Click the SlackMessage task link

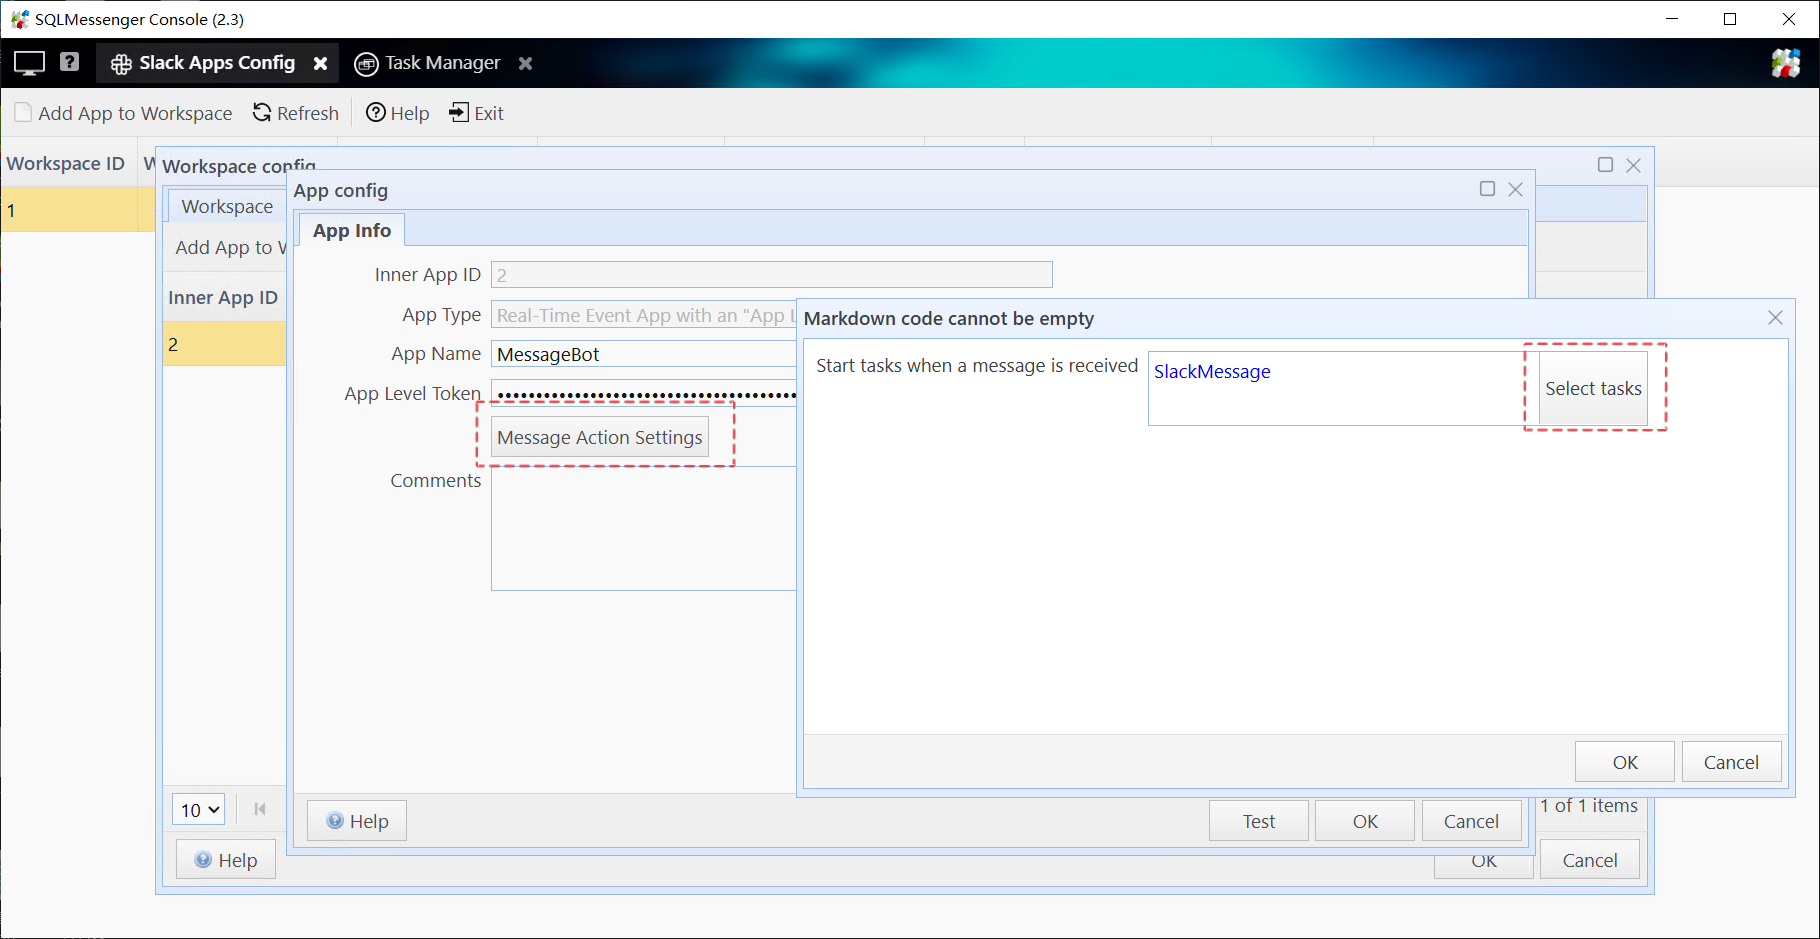[1212, 372]
